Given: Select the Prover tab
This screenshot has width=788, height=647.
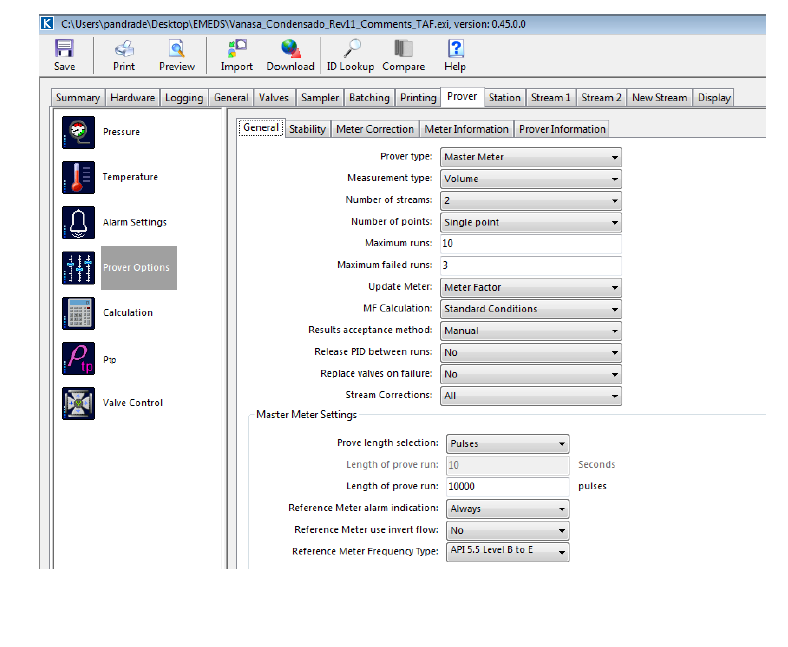Looking at the screenshot, I should (462, 96).
